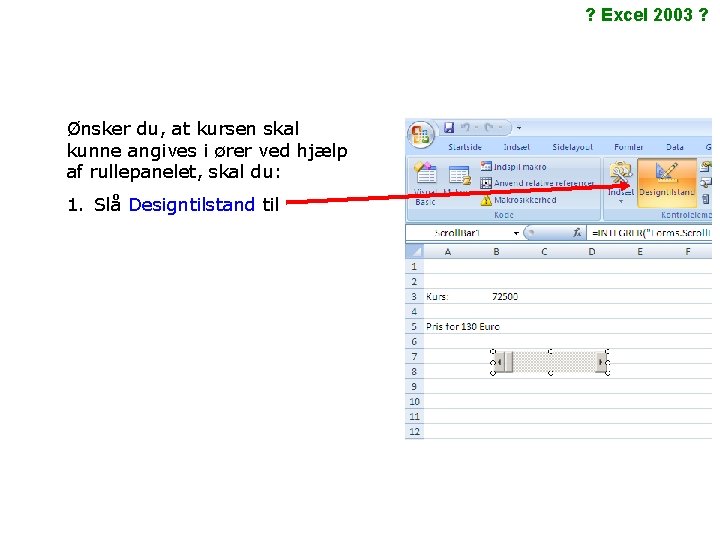Click the scrollbar control's dotted track
This screenshot has width=720, height=540.
coord(554,362)
